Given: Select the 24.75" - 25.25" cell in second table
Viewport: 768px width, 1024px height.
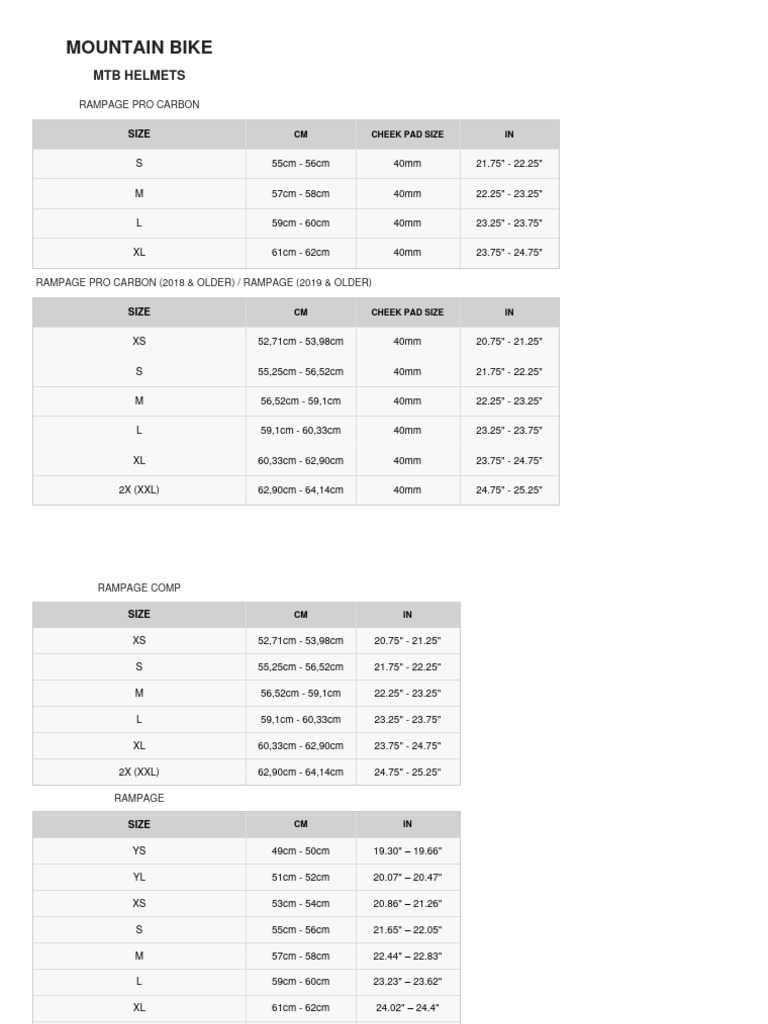Looking at the screenshot, I should pyautogui.click(x=509, y=490).
